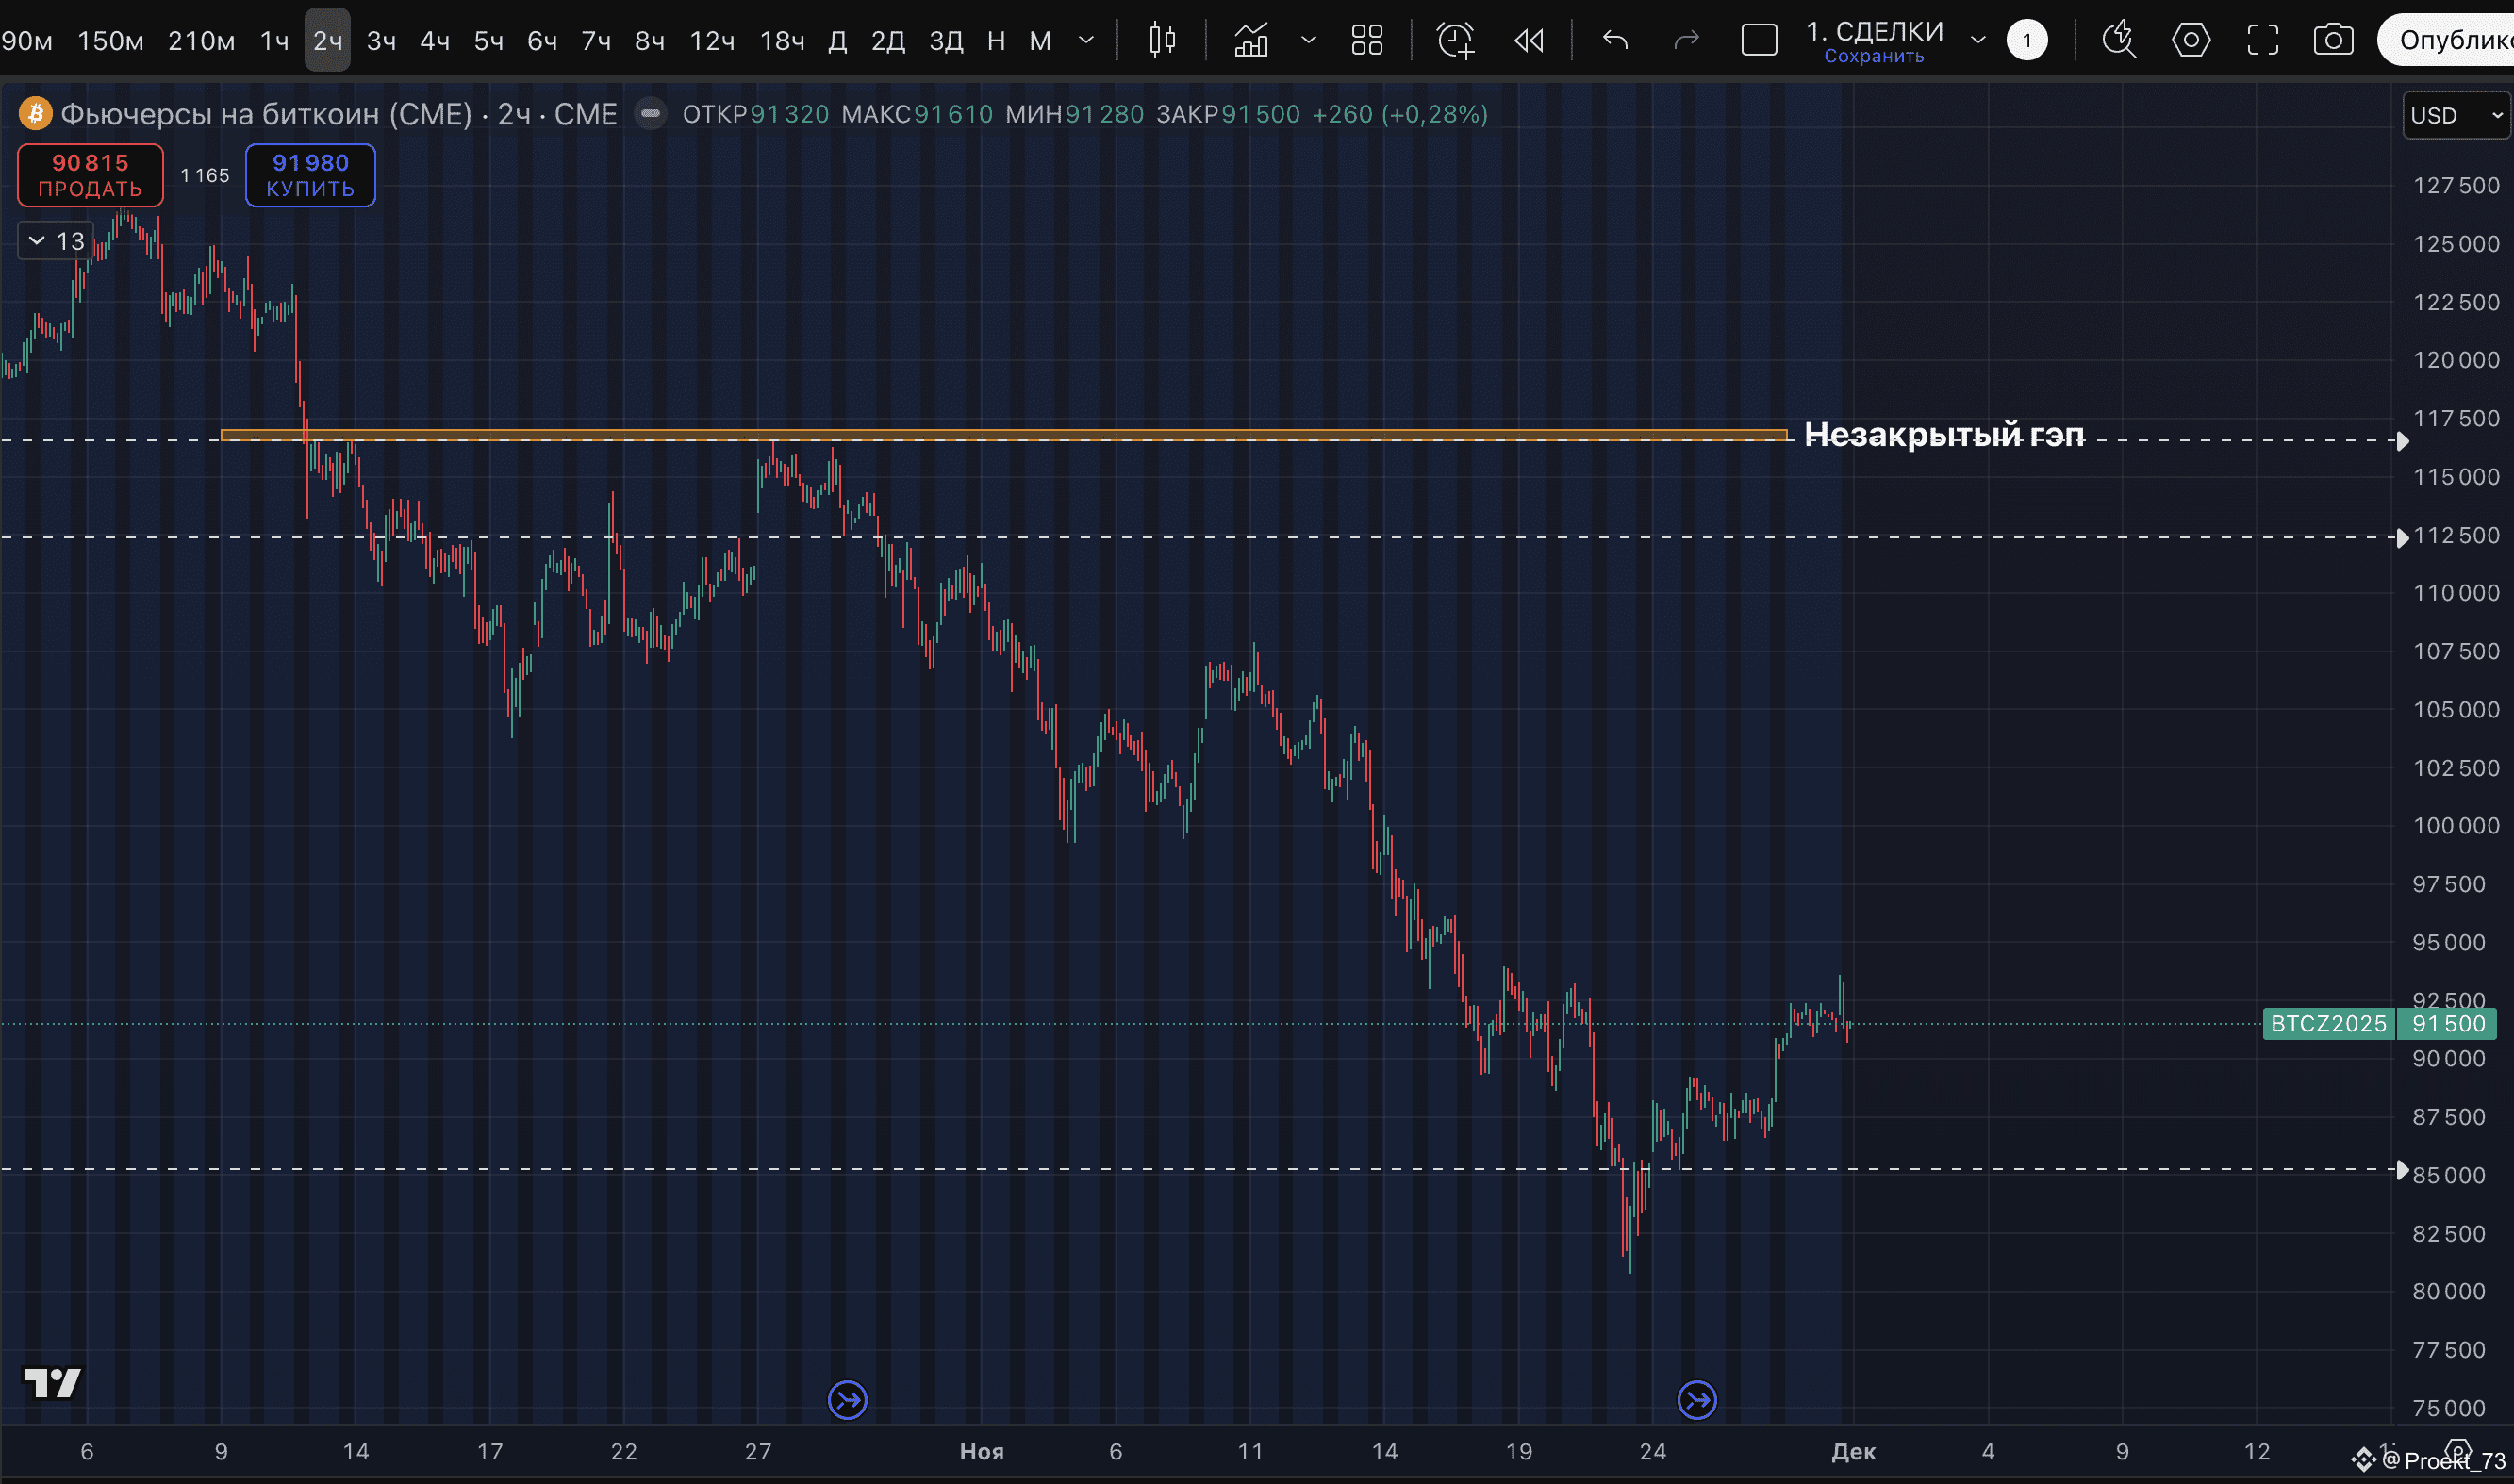Open the candlestick chart type selector
Viewport: 2514px width, 1484px height.
(1162, 40)
